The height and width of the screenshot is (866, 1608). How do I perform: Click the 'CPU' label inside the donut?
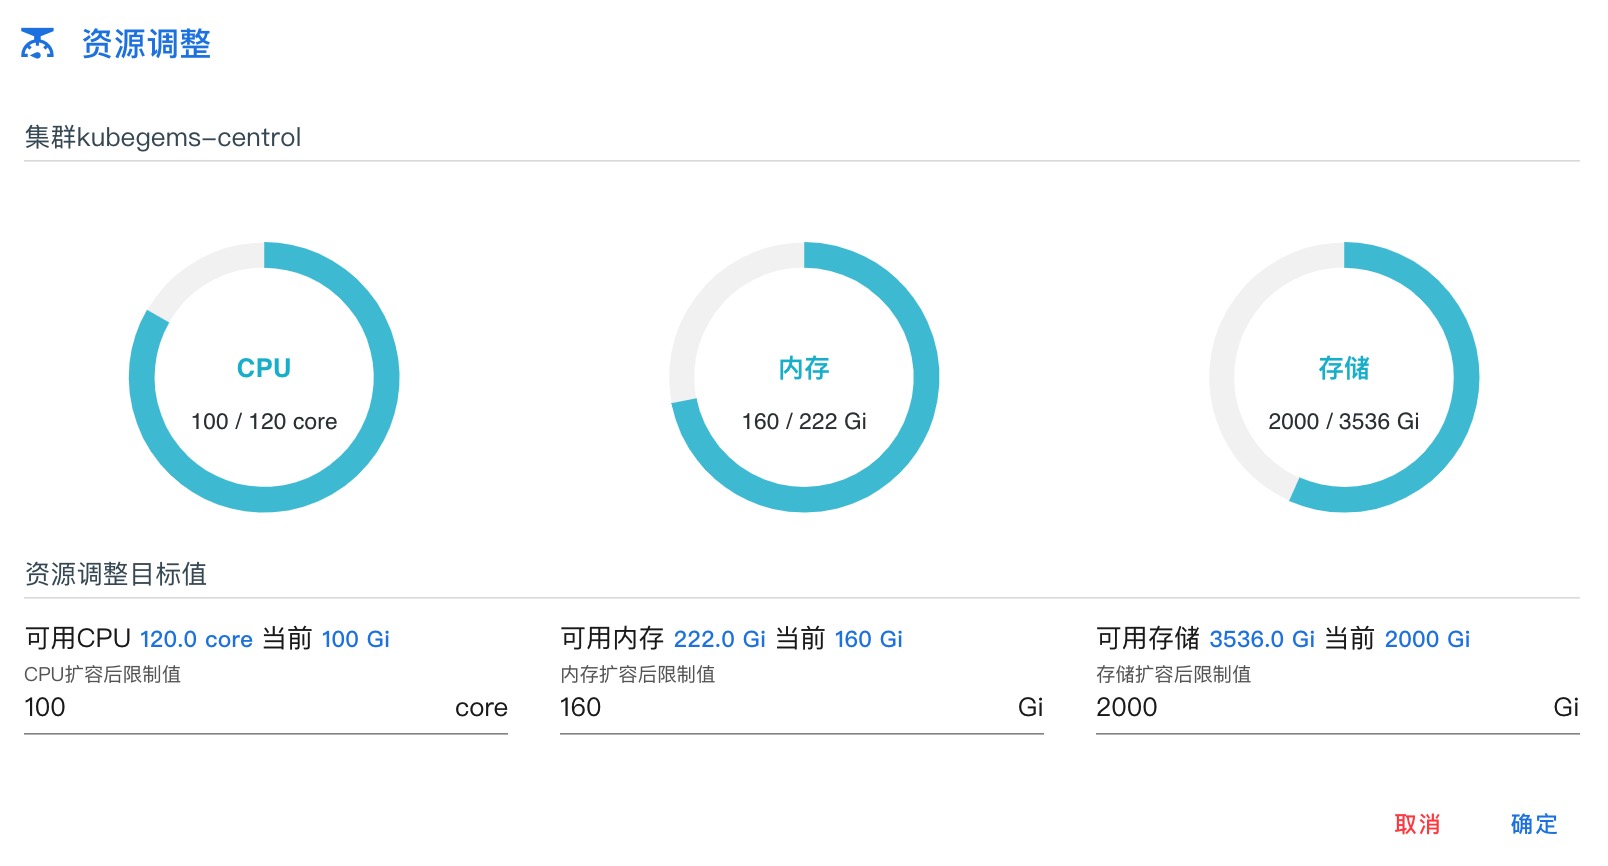264,368
